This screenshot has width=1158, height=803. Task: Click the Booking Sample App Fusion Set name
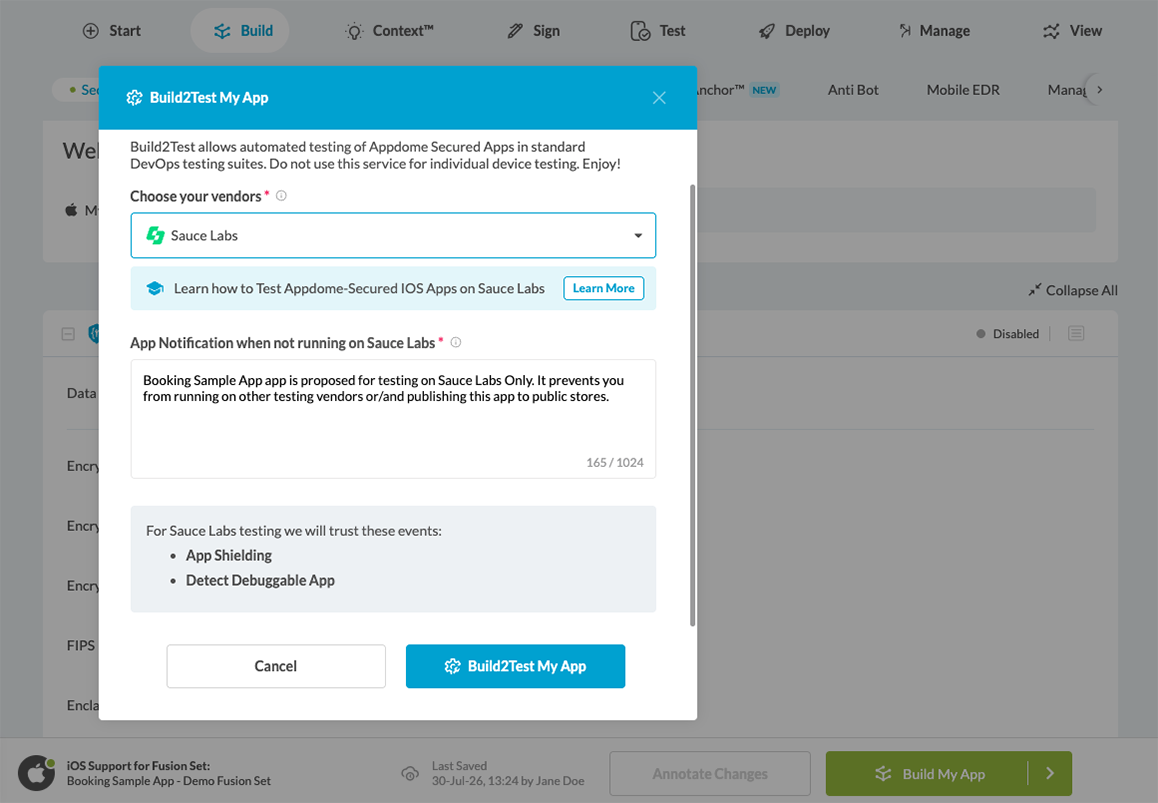[x=168, y=781]
